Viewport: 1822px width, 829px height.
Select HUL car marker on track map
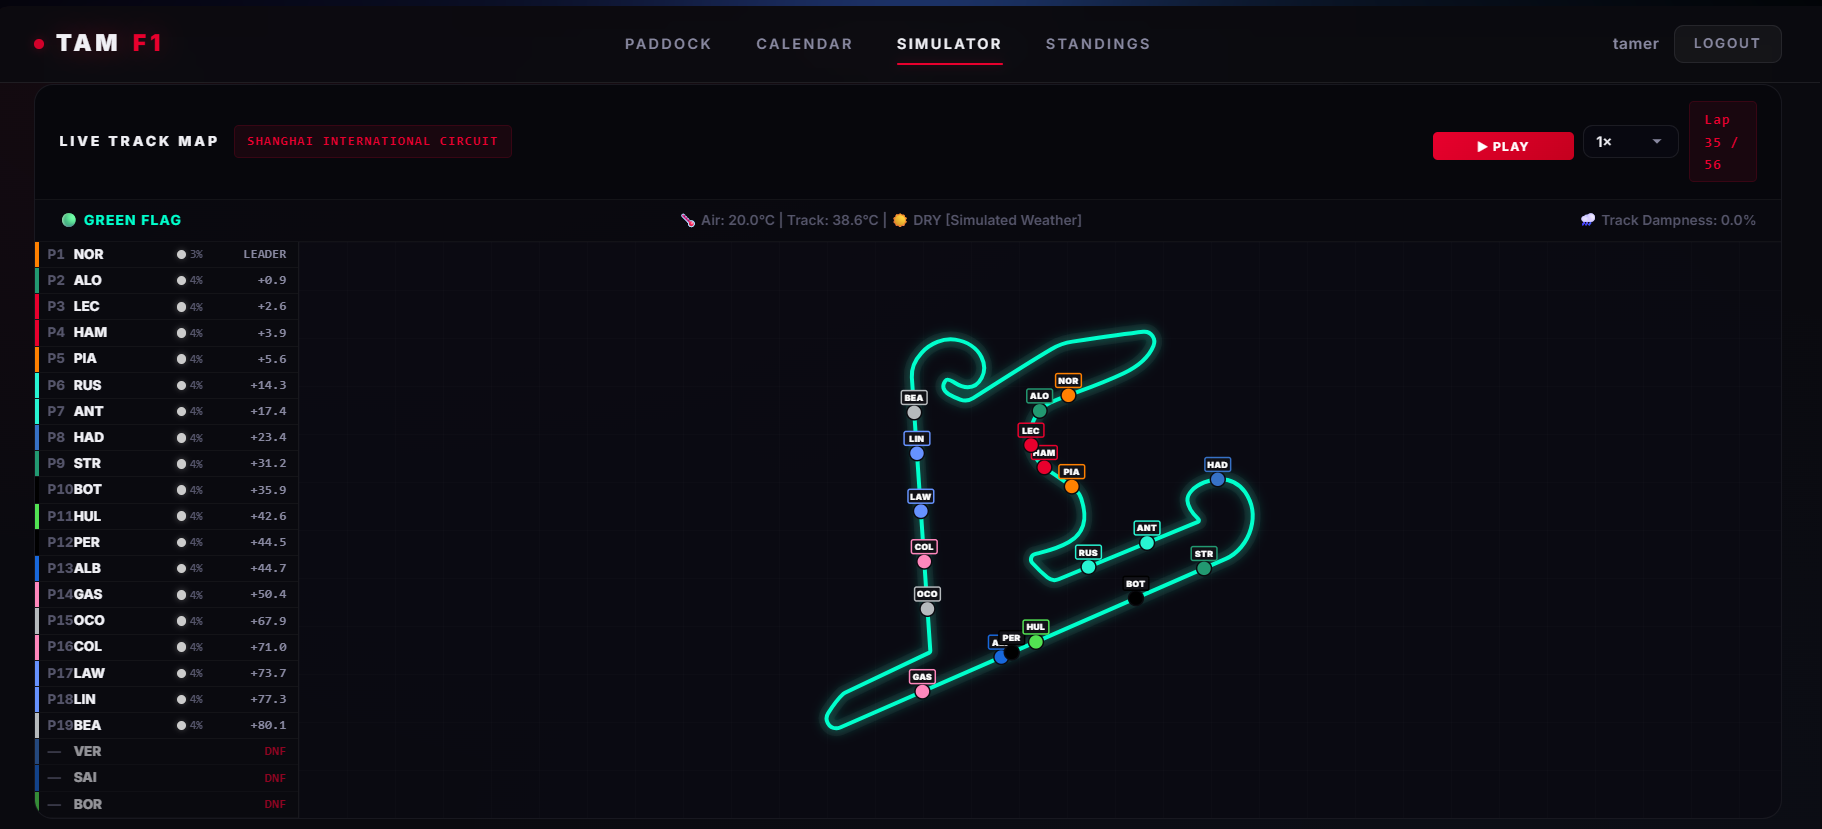1036,641
